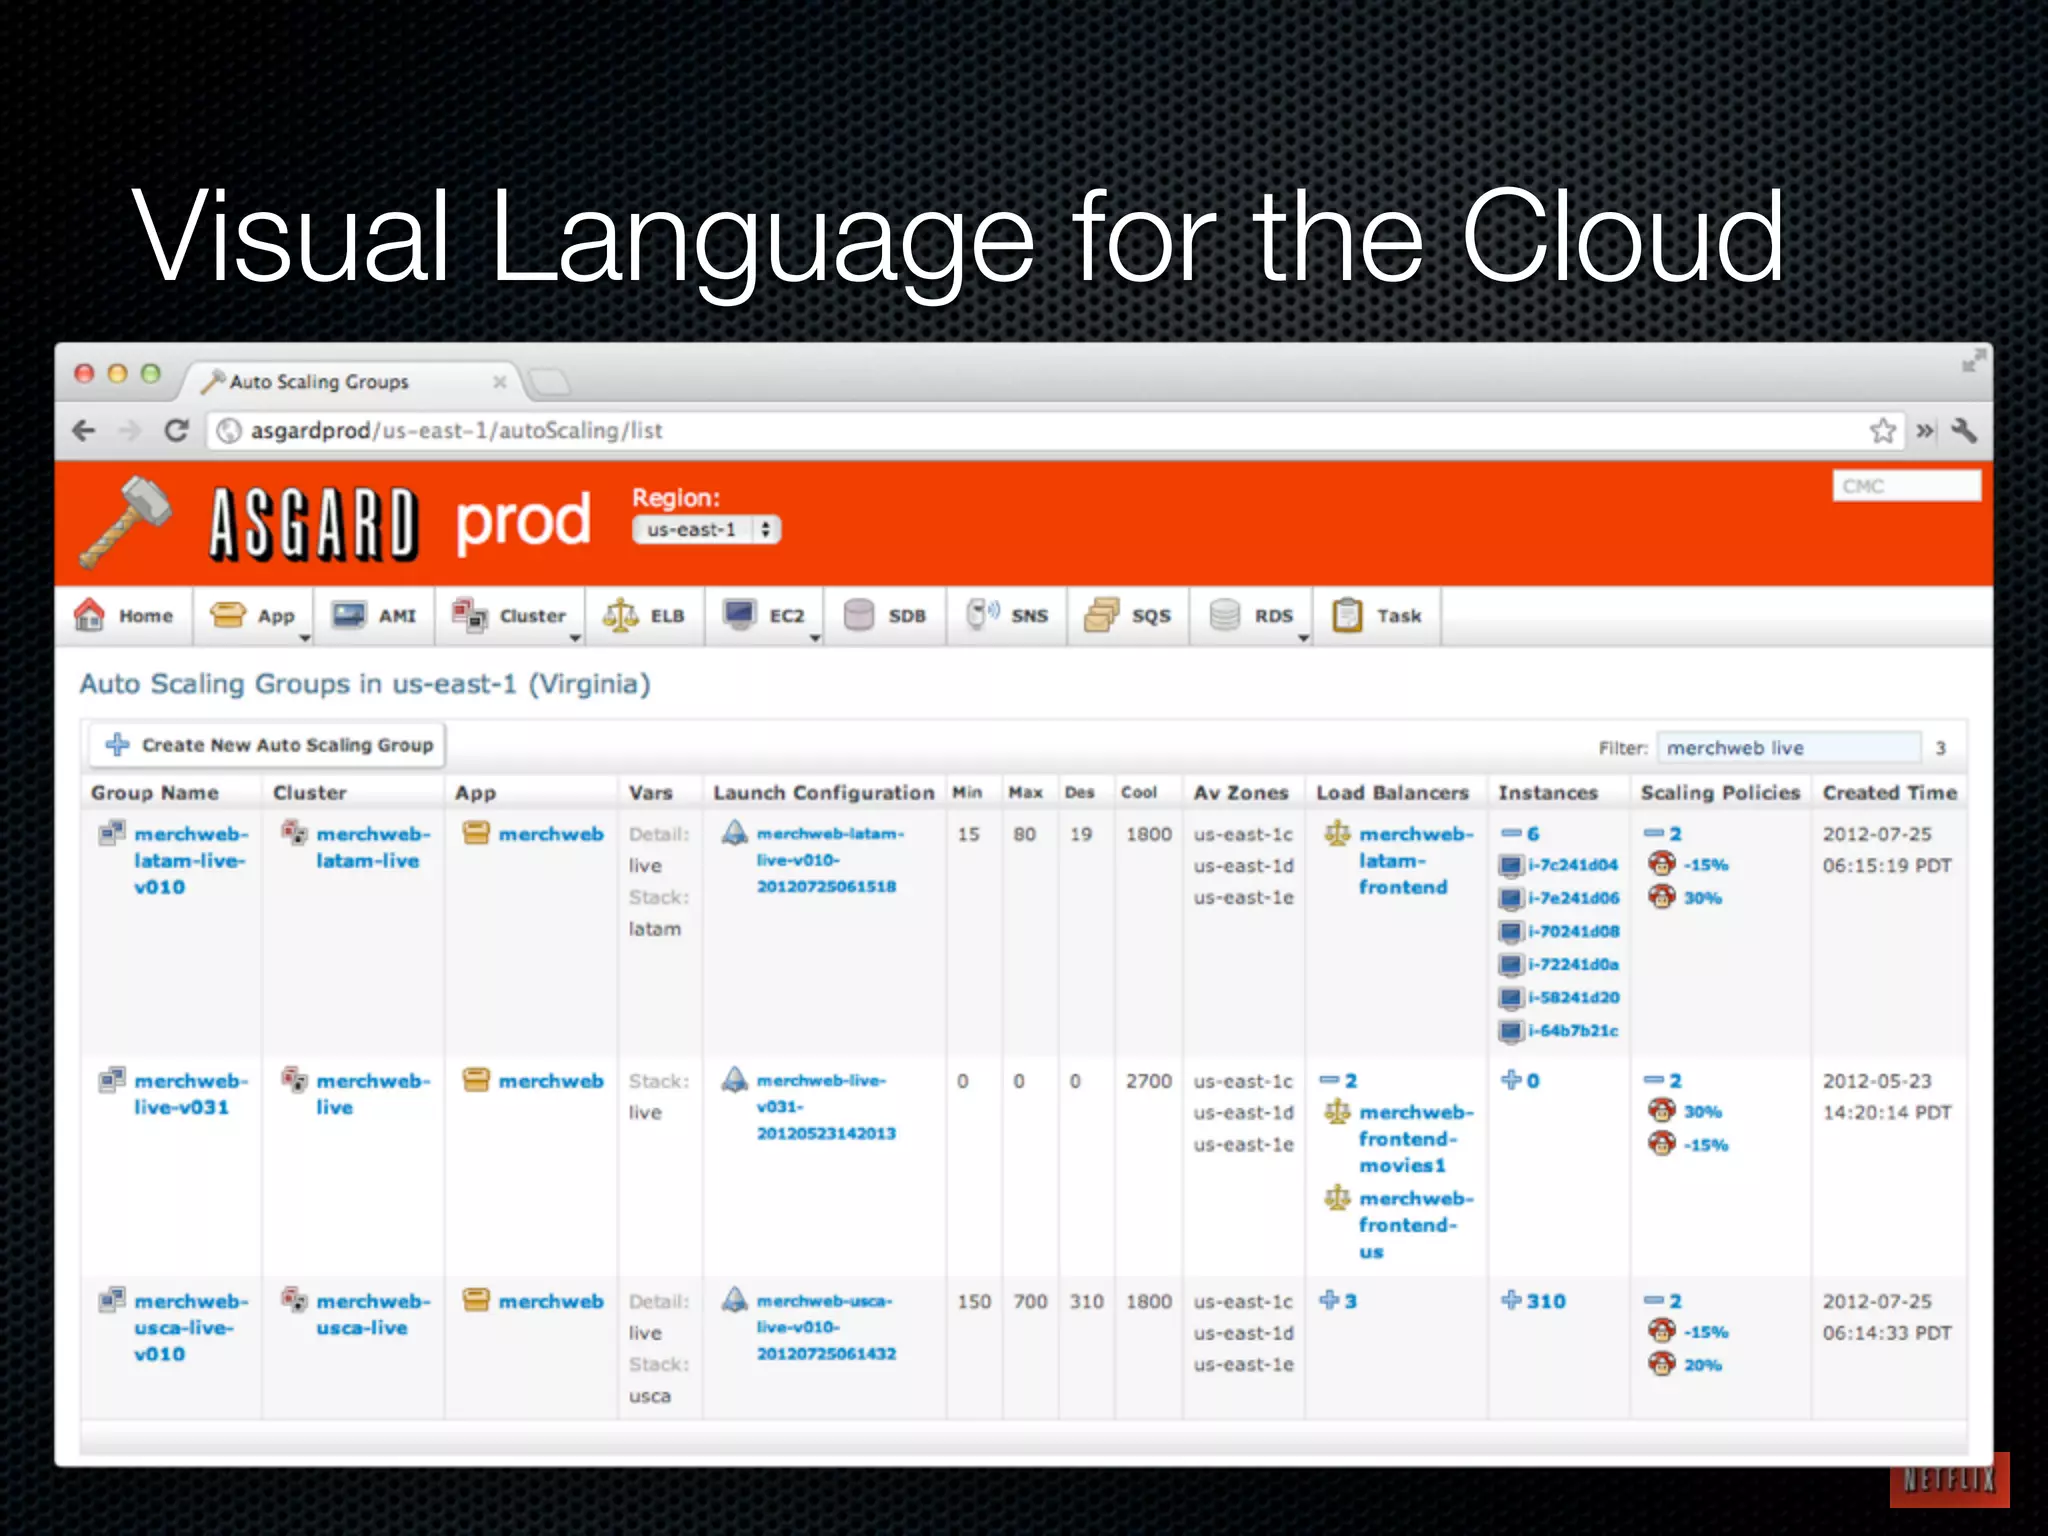The height and width of the screenshot is (1536, 2048).
Task: Open the SQS menu item
Action: pyautogui.click(x=1128, y=616)
